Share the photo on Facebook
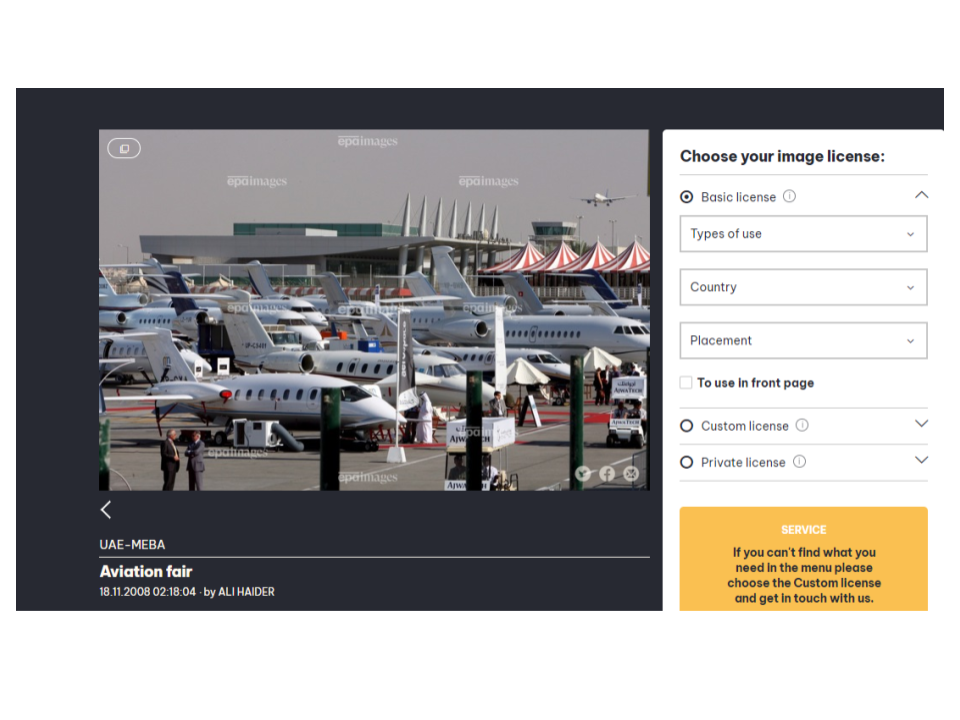 click(607, 473)
